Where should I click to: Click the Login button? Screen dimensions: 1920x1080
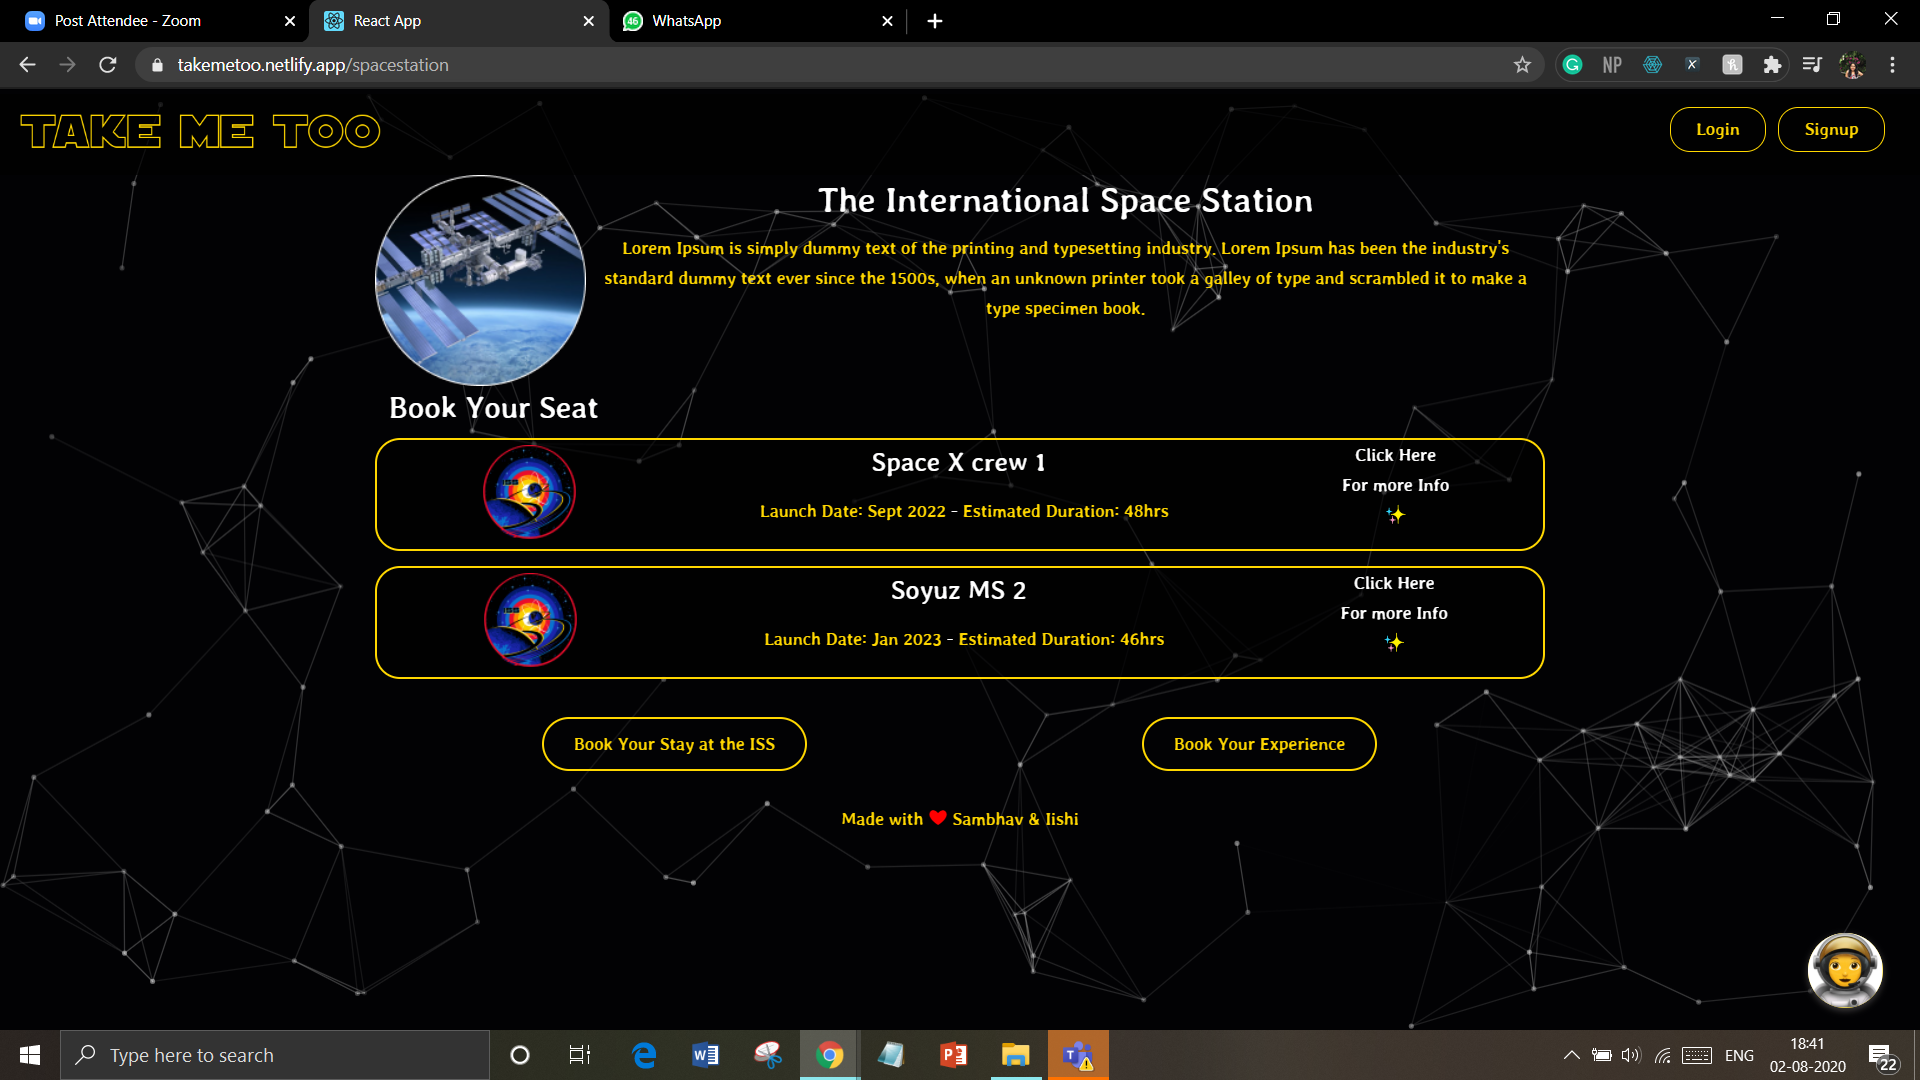pyautogui.click(x=1717, y=130)
